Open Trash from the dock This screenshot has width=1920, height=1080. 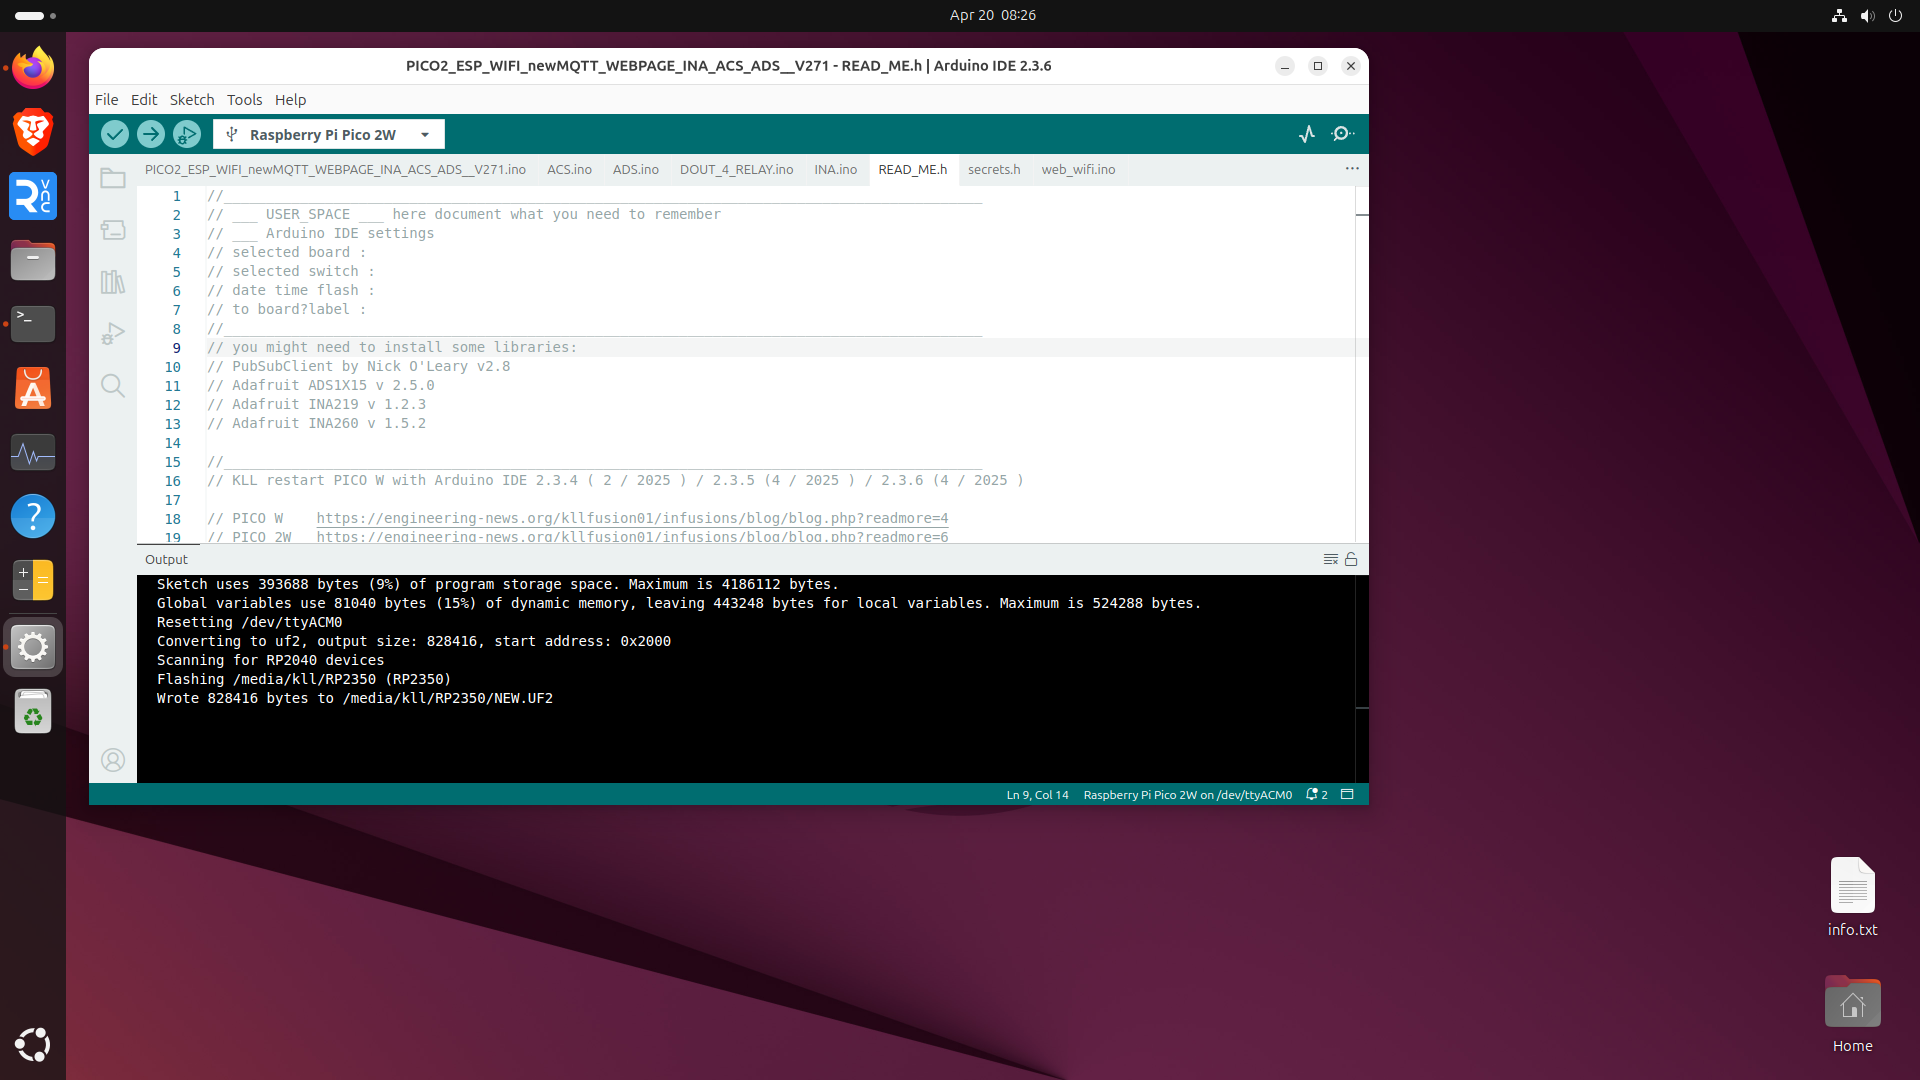point(33,712)
